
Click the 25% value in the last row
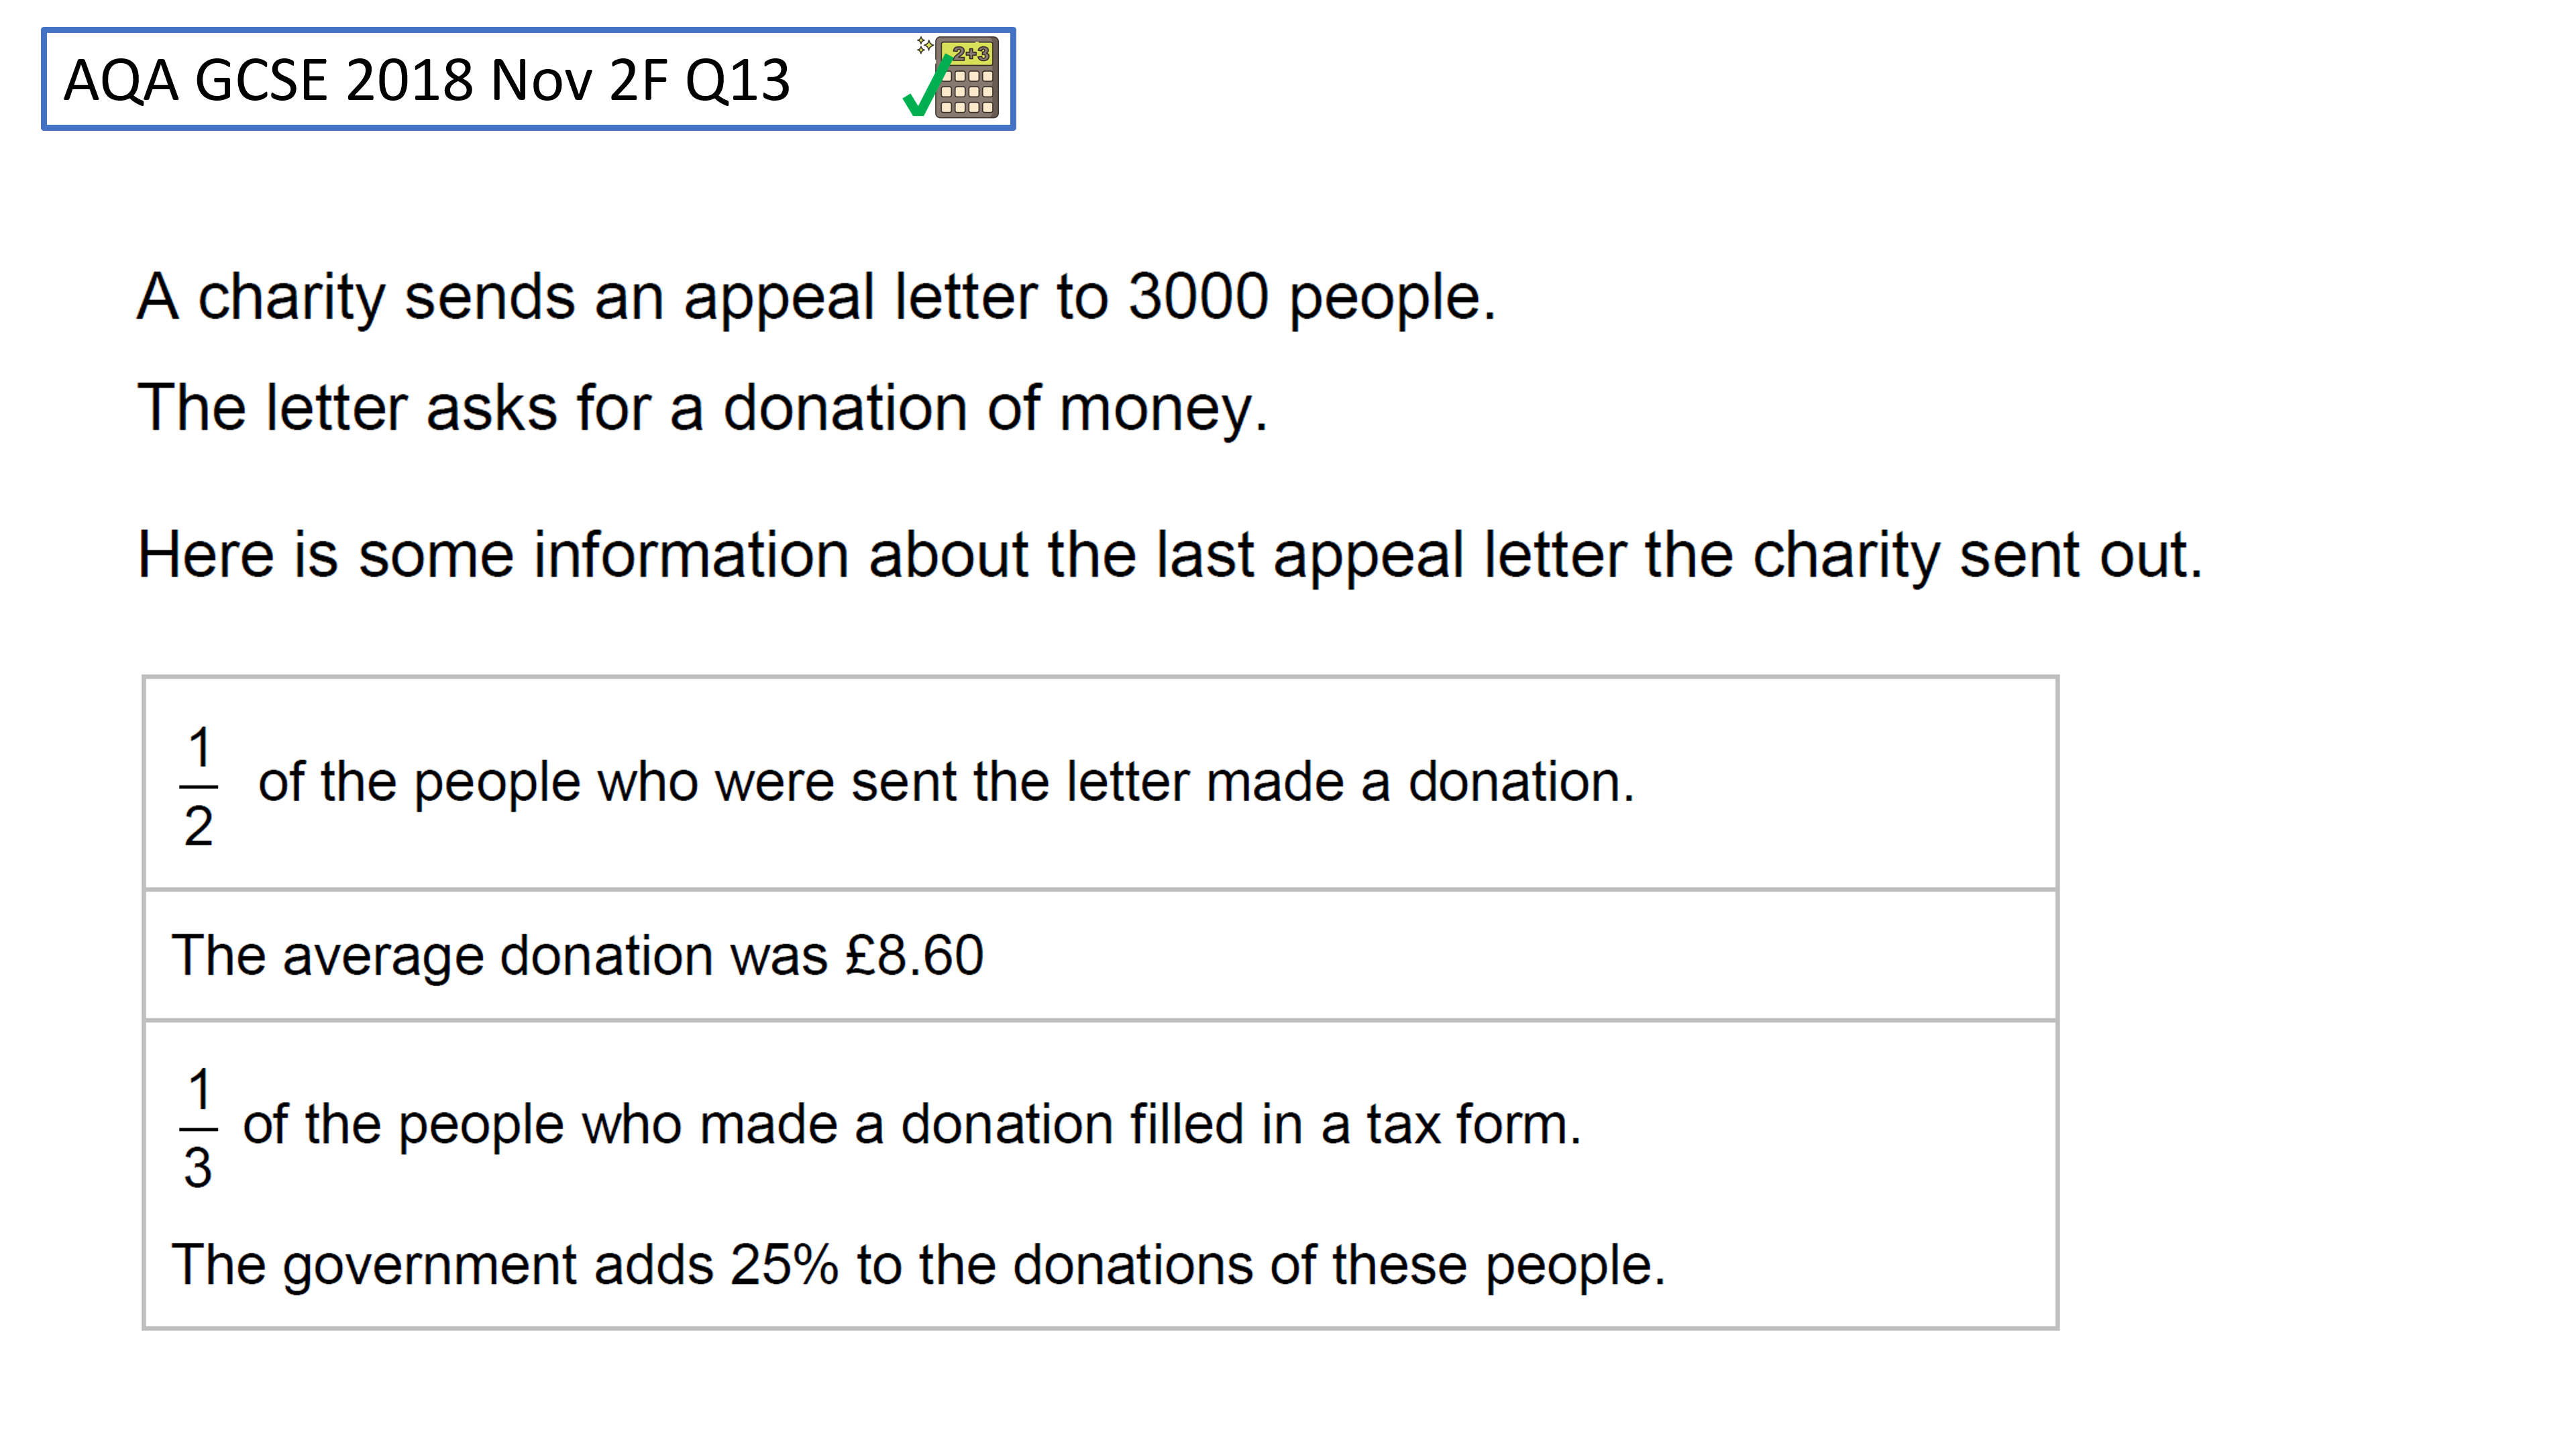[784, 1264]
